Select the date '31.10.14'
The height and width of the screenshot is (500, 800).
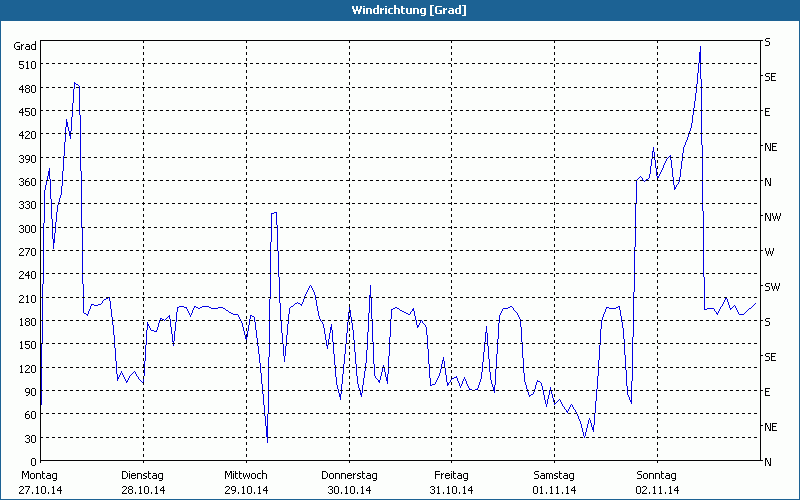tap(452, 490)
